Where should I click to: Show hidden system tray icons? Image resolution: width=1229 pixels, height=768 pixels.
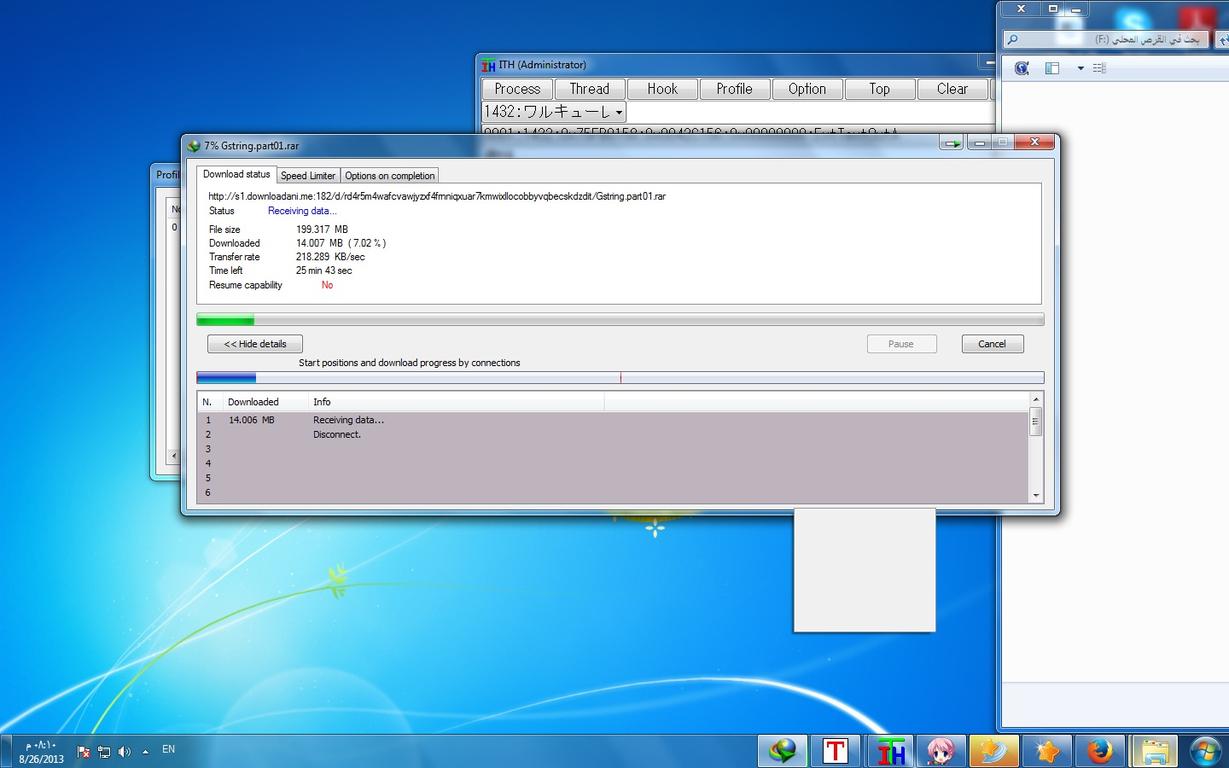[146, 750]
